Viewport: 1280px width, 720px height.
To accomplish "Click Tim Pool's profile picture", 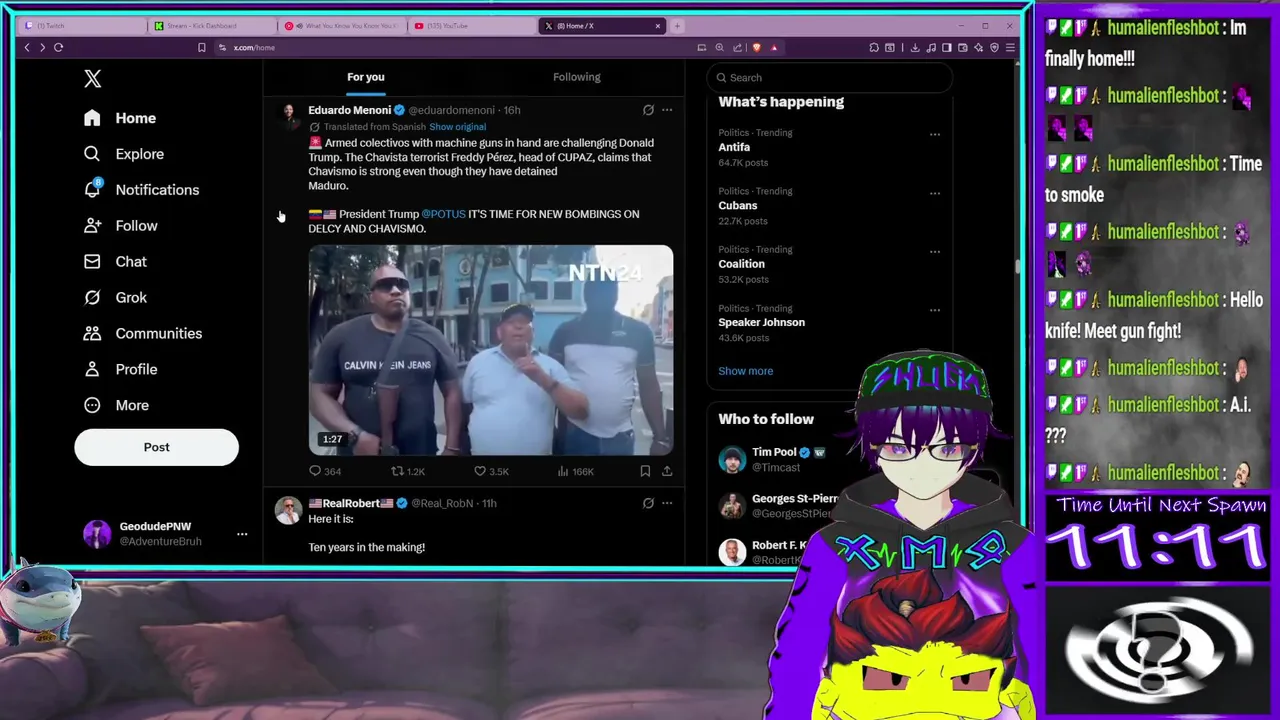I will point(732,460).
